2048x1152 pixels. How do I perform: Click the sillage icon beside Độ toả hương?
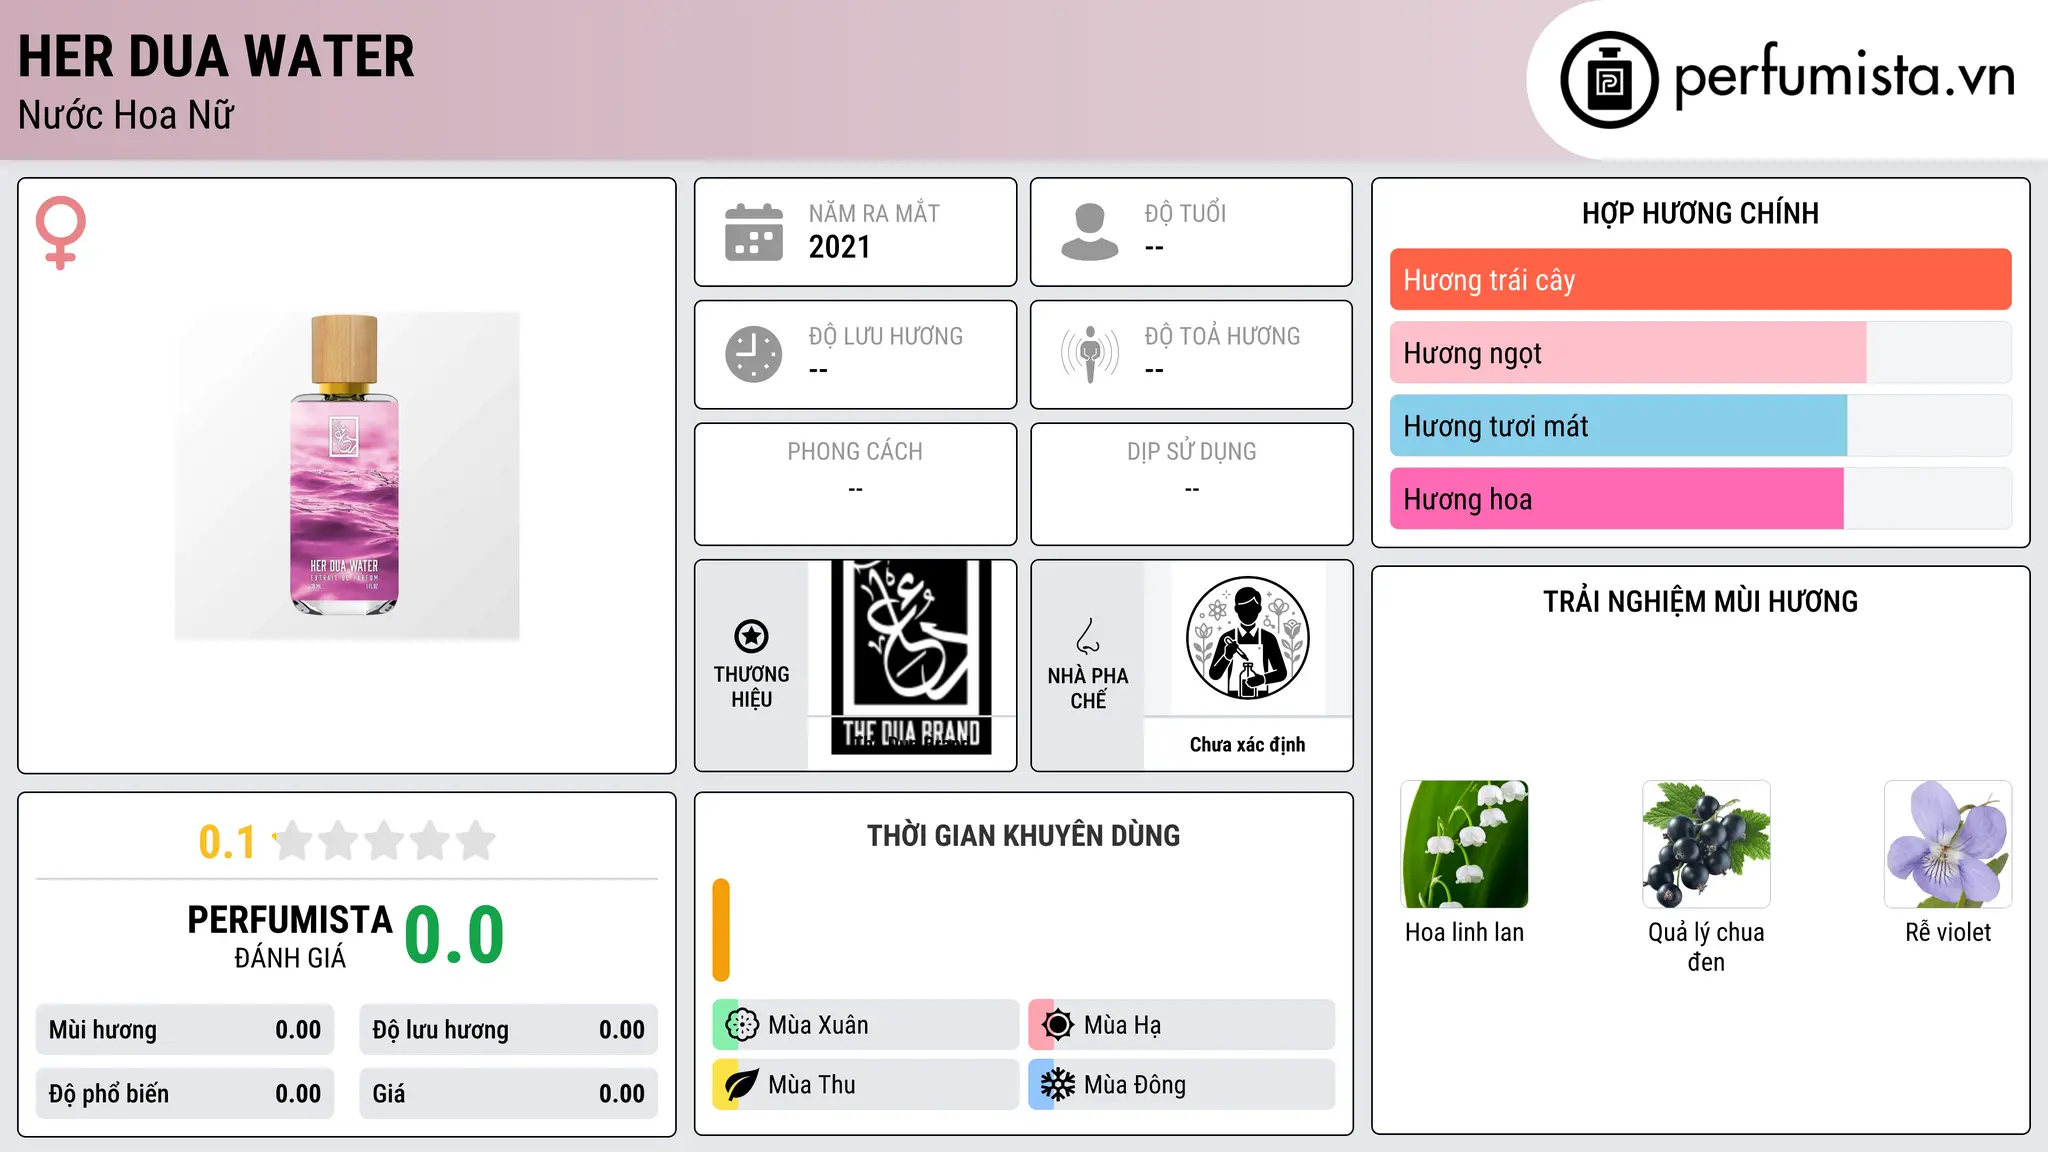pyautogui.click(x=1090, y=354)
